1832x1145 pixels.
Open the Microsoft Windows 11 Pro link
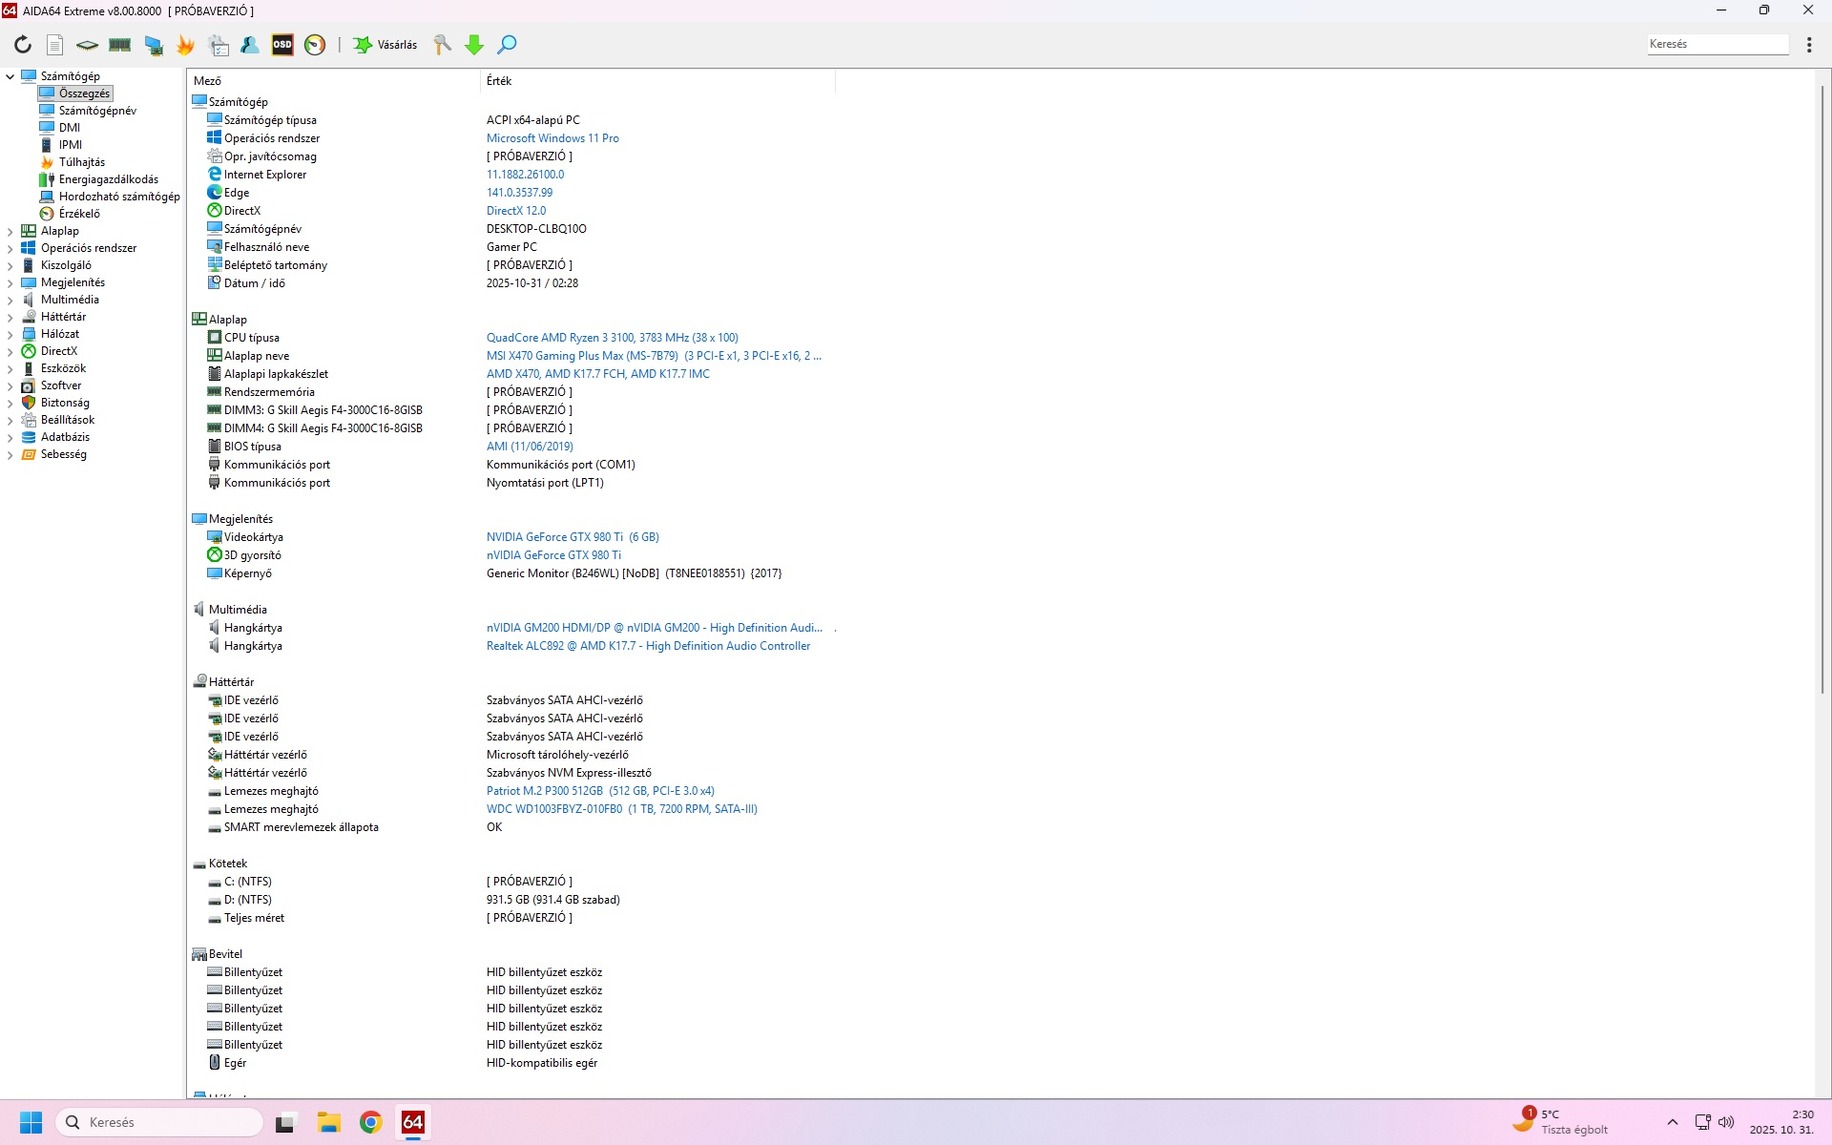point(552,138)
